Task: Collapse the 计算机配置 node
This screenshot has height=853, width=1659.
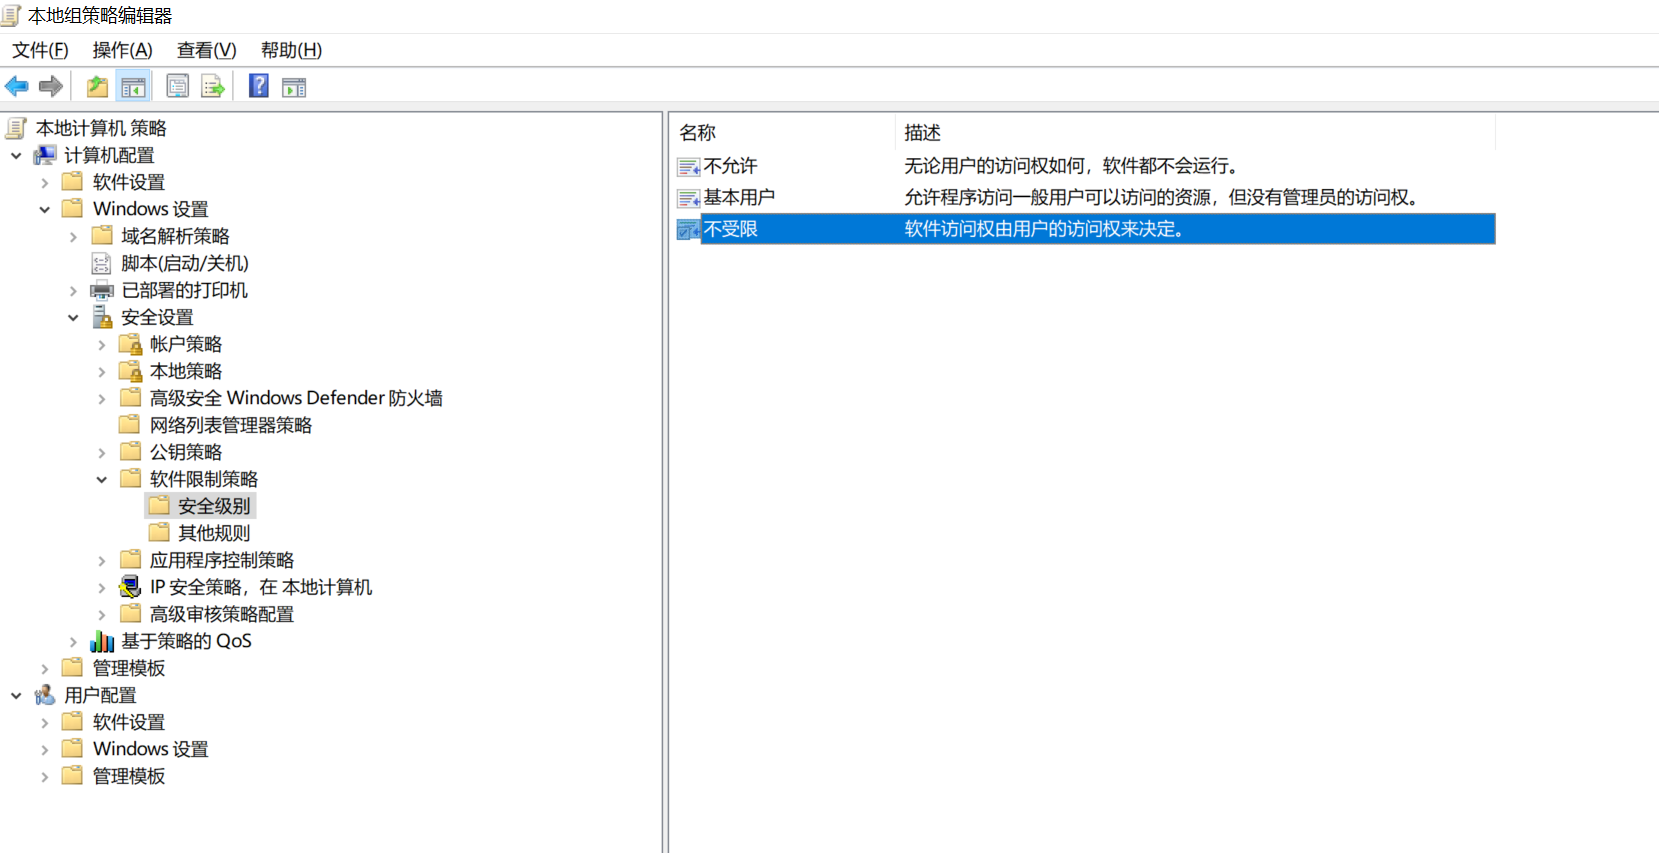Action: pos(16,155)
